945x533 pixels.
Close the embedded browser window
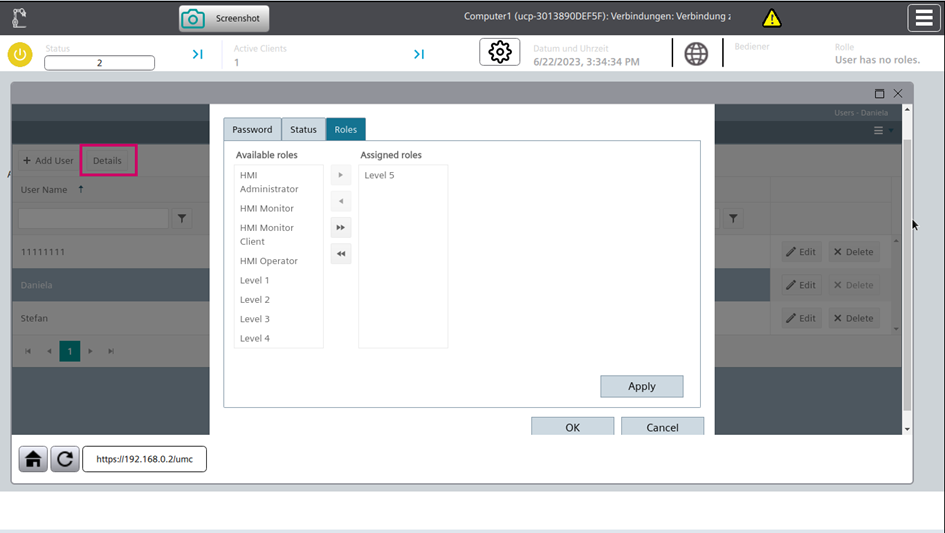pyautogui.click(x=898, y=93)
